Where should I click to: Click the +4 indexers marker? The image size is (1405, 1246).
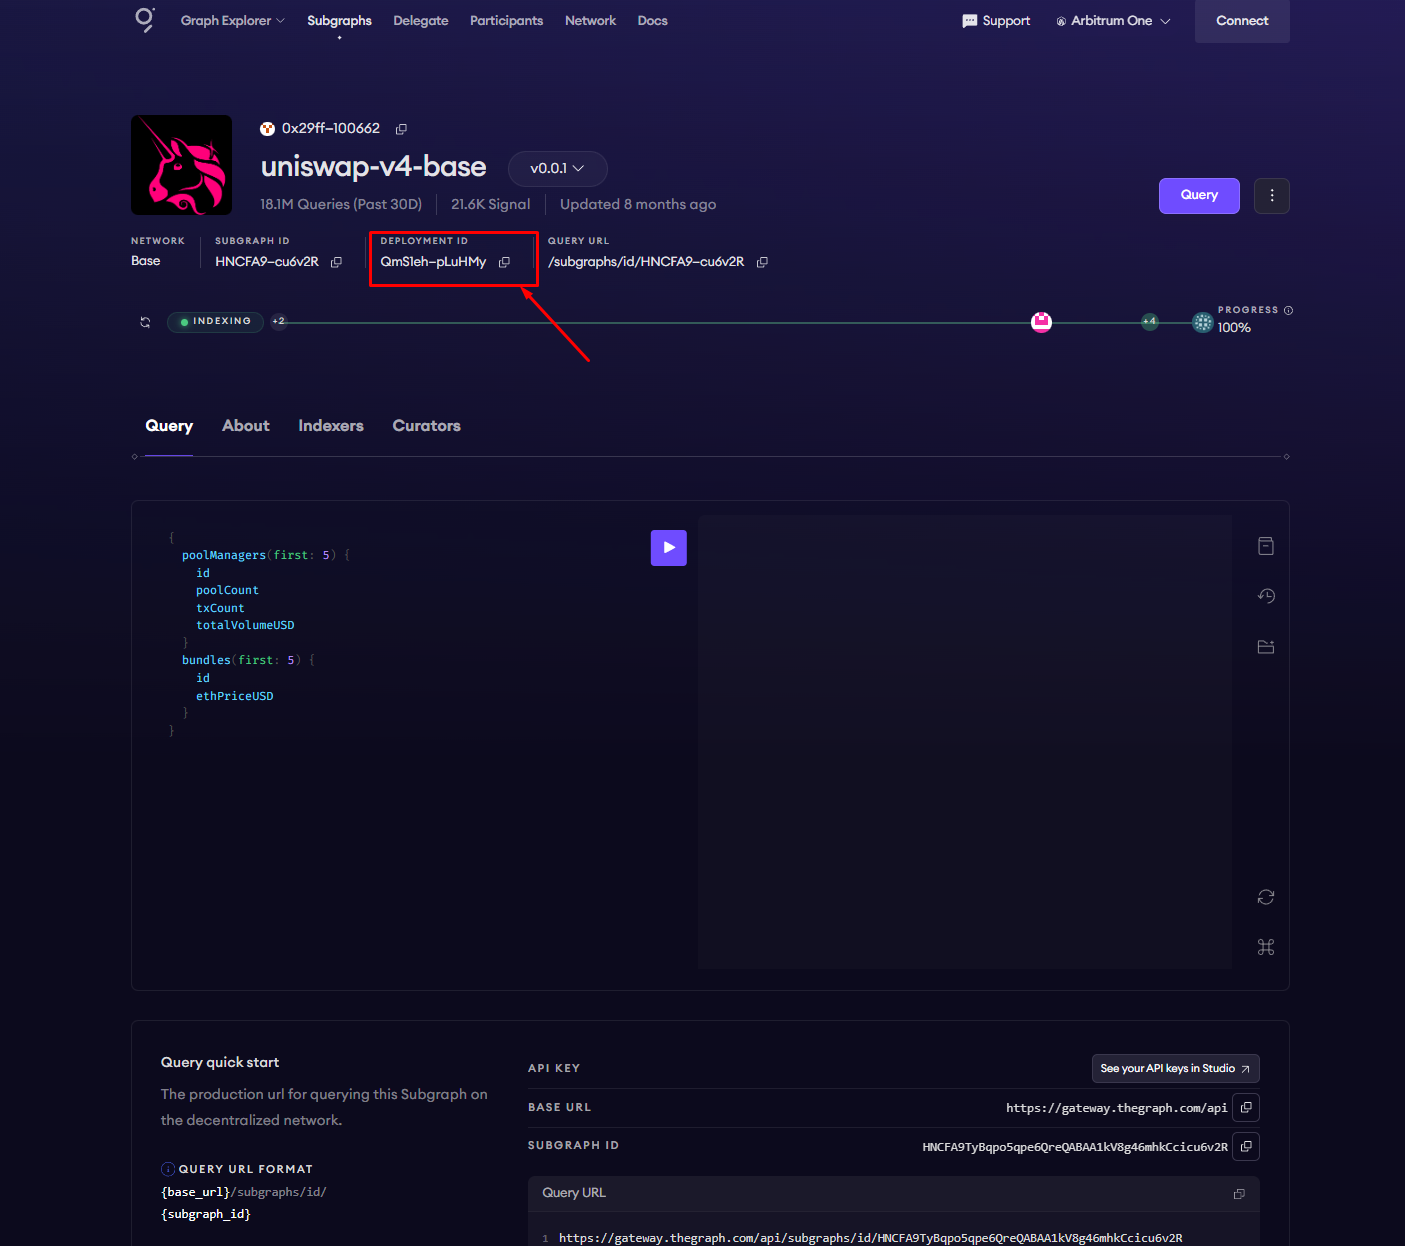pyautogui.click(x=1150, y=321)
